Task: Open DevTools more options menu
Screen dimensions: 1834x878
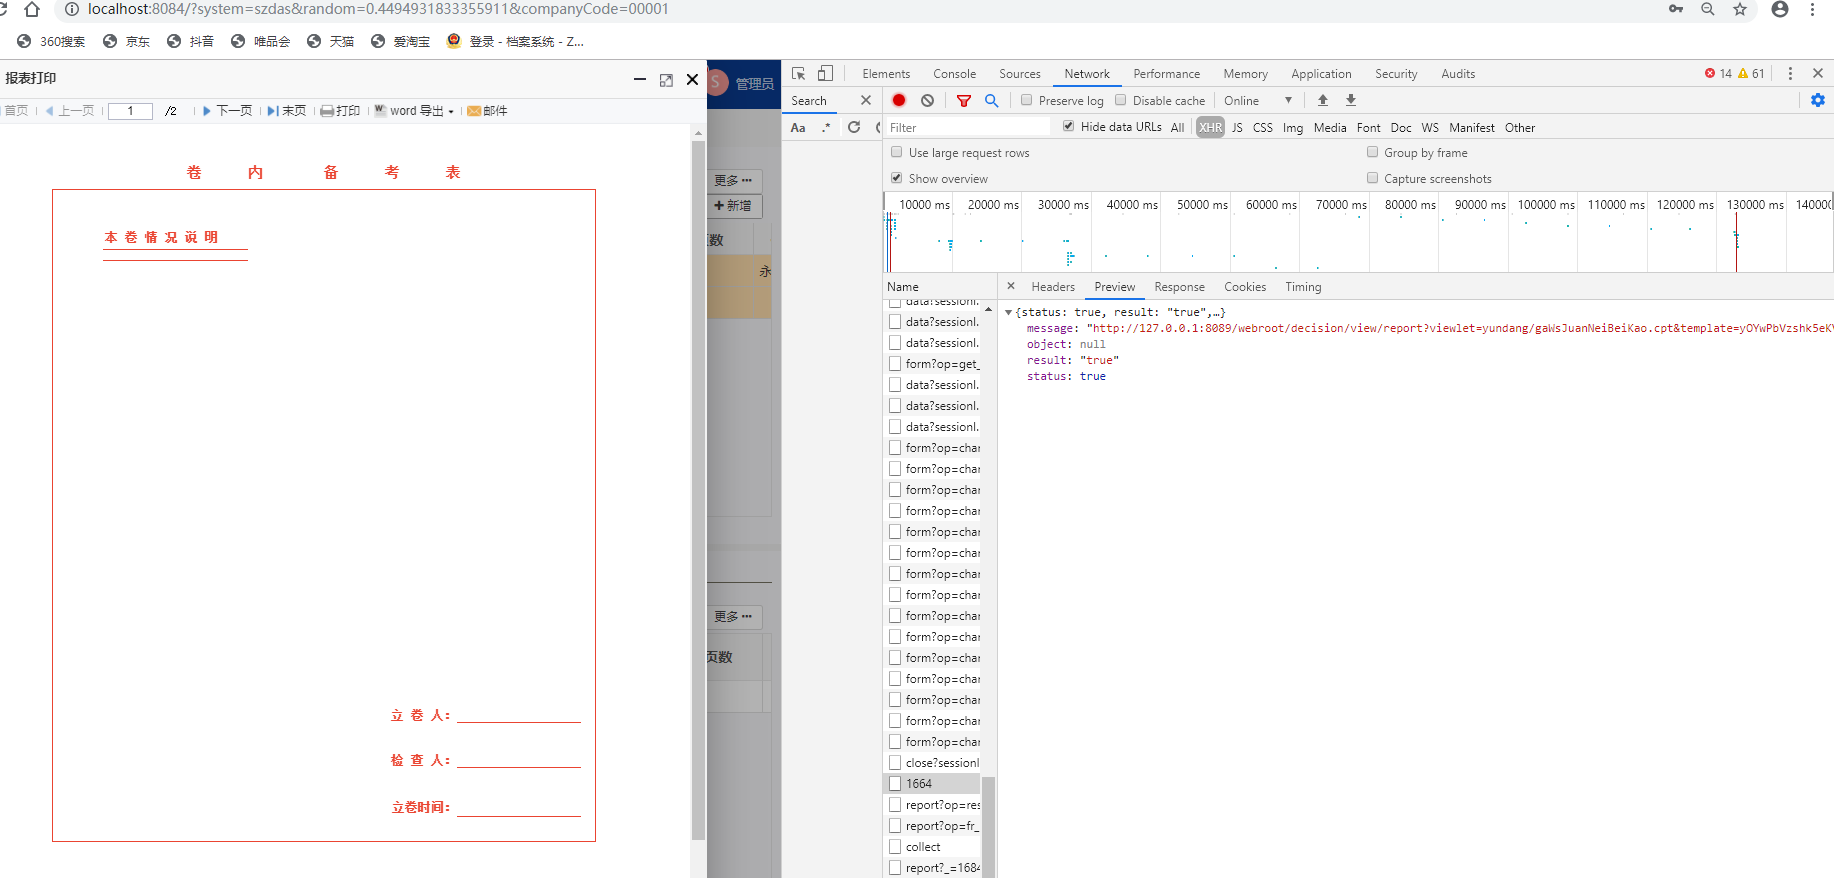Action: point(1790,74)
